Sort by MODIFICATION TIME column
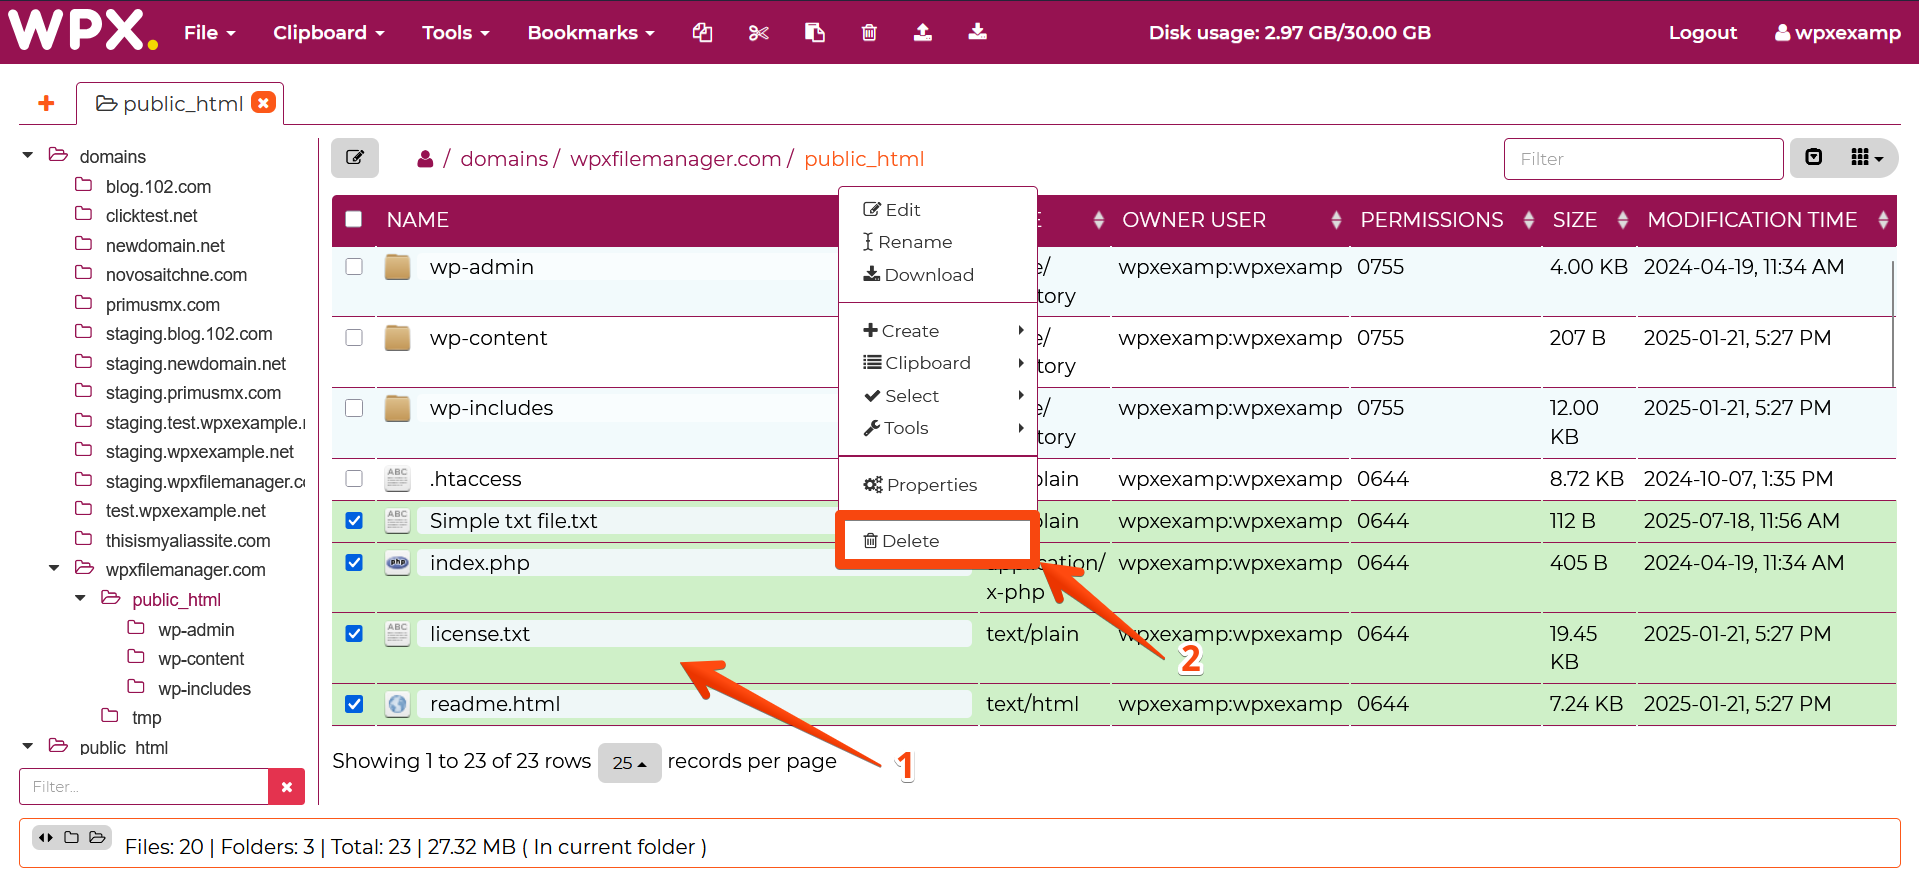 1767,220
